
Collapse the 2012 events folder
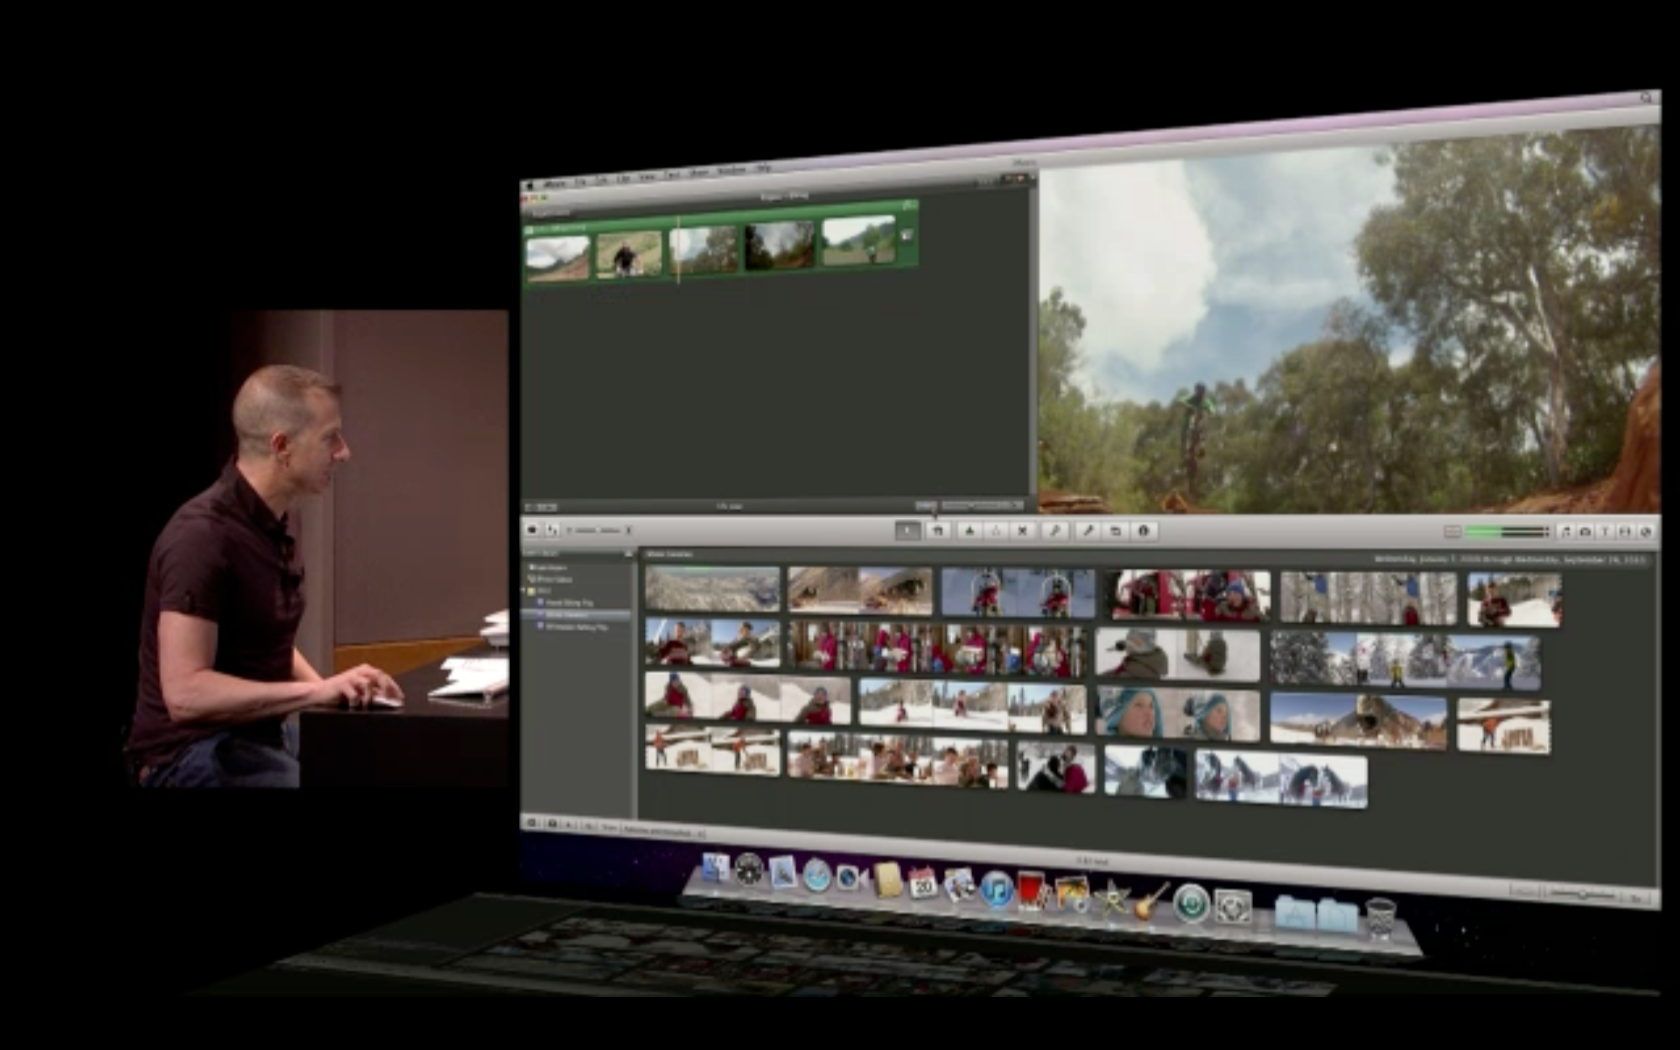point(523,589)
